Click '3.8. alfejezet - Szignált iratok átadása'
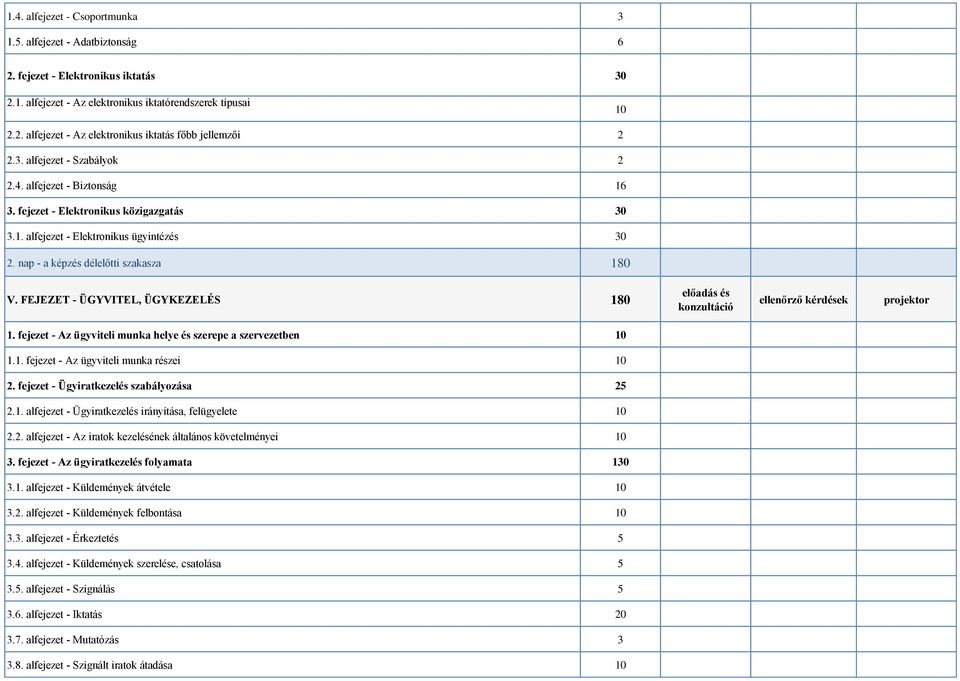 (89, 665)
